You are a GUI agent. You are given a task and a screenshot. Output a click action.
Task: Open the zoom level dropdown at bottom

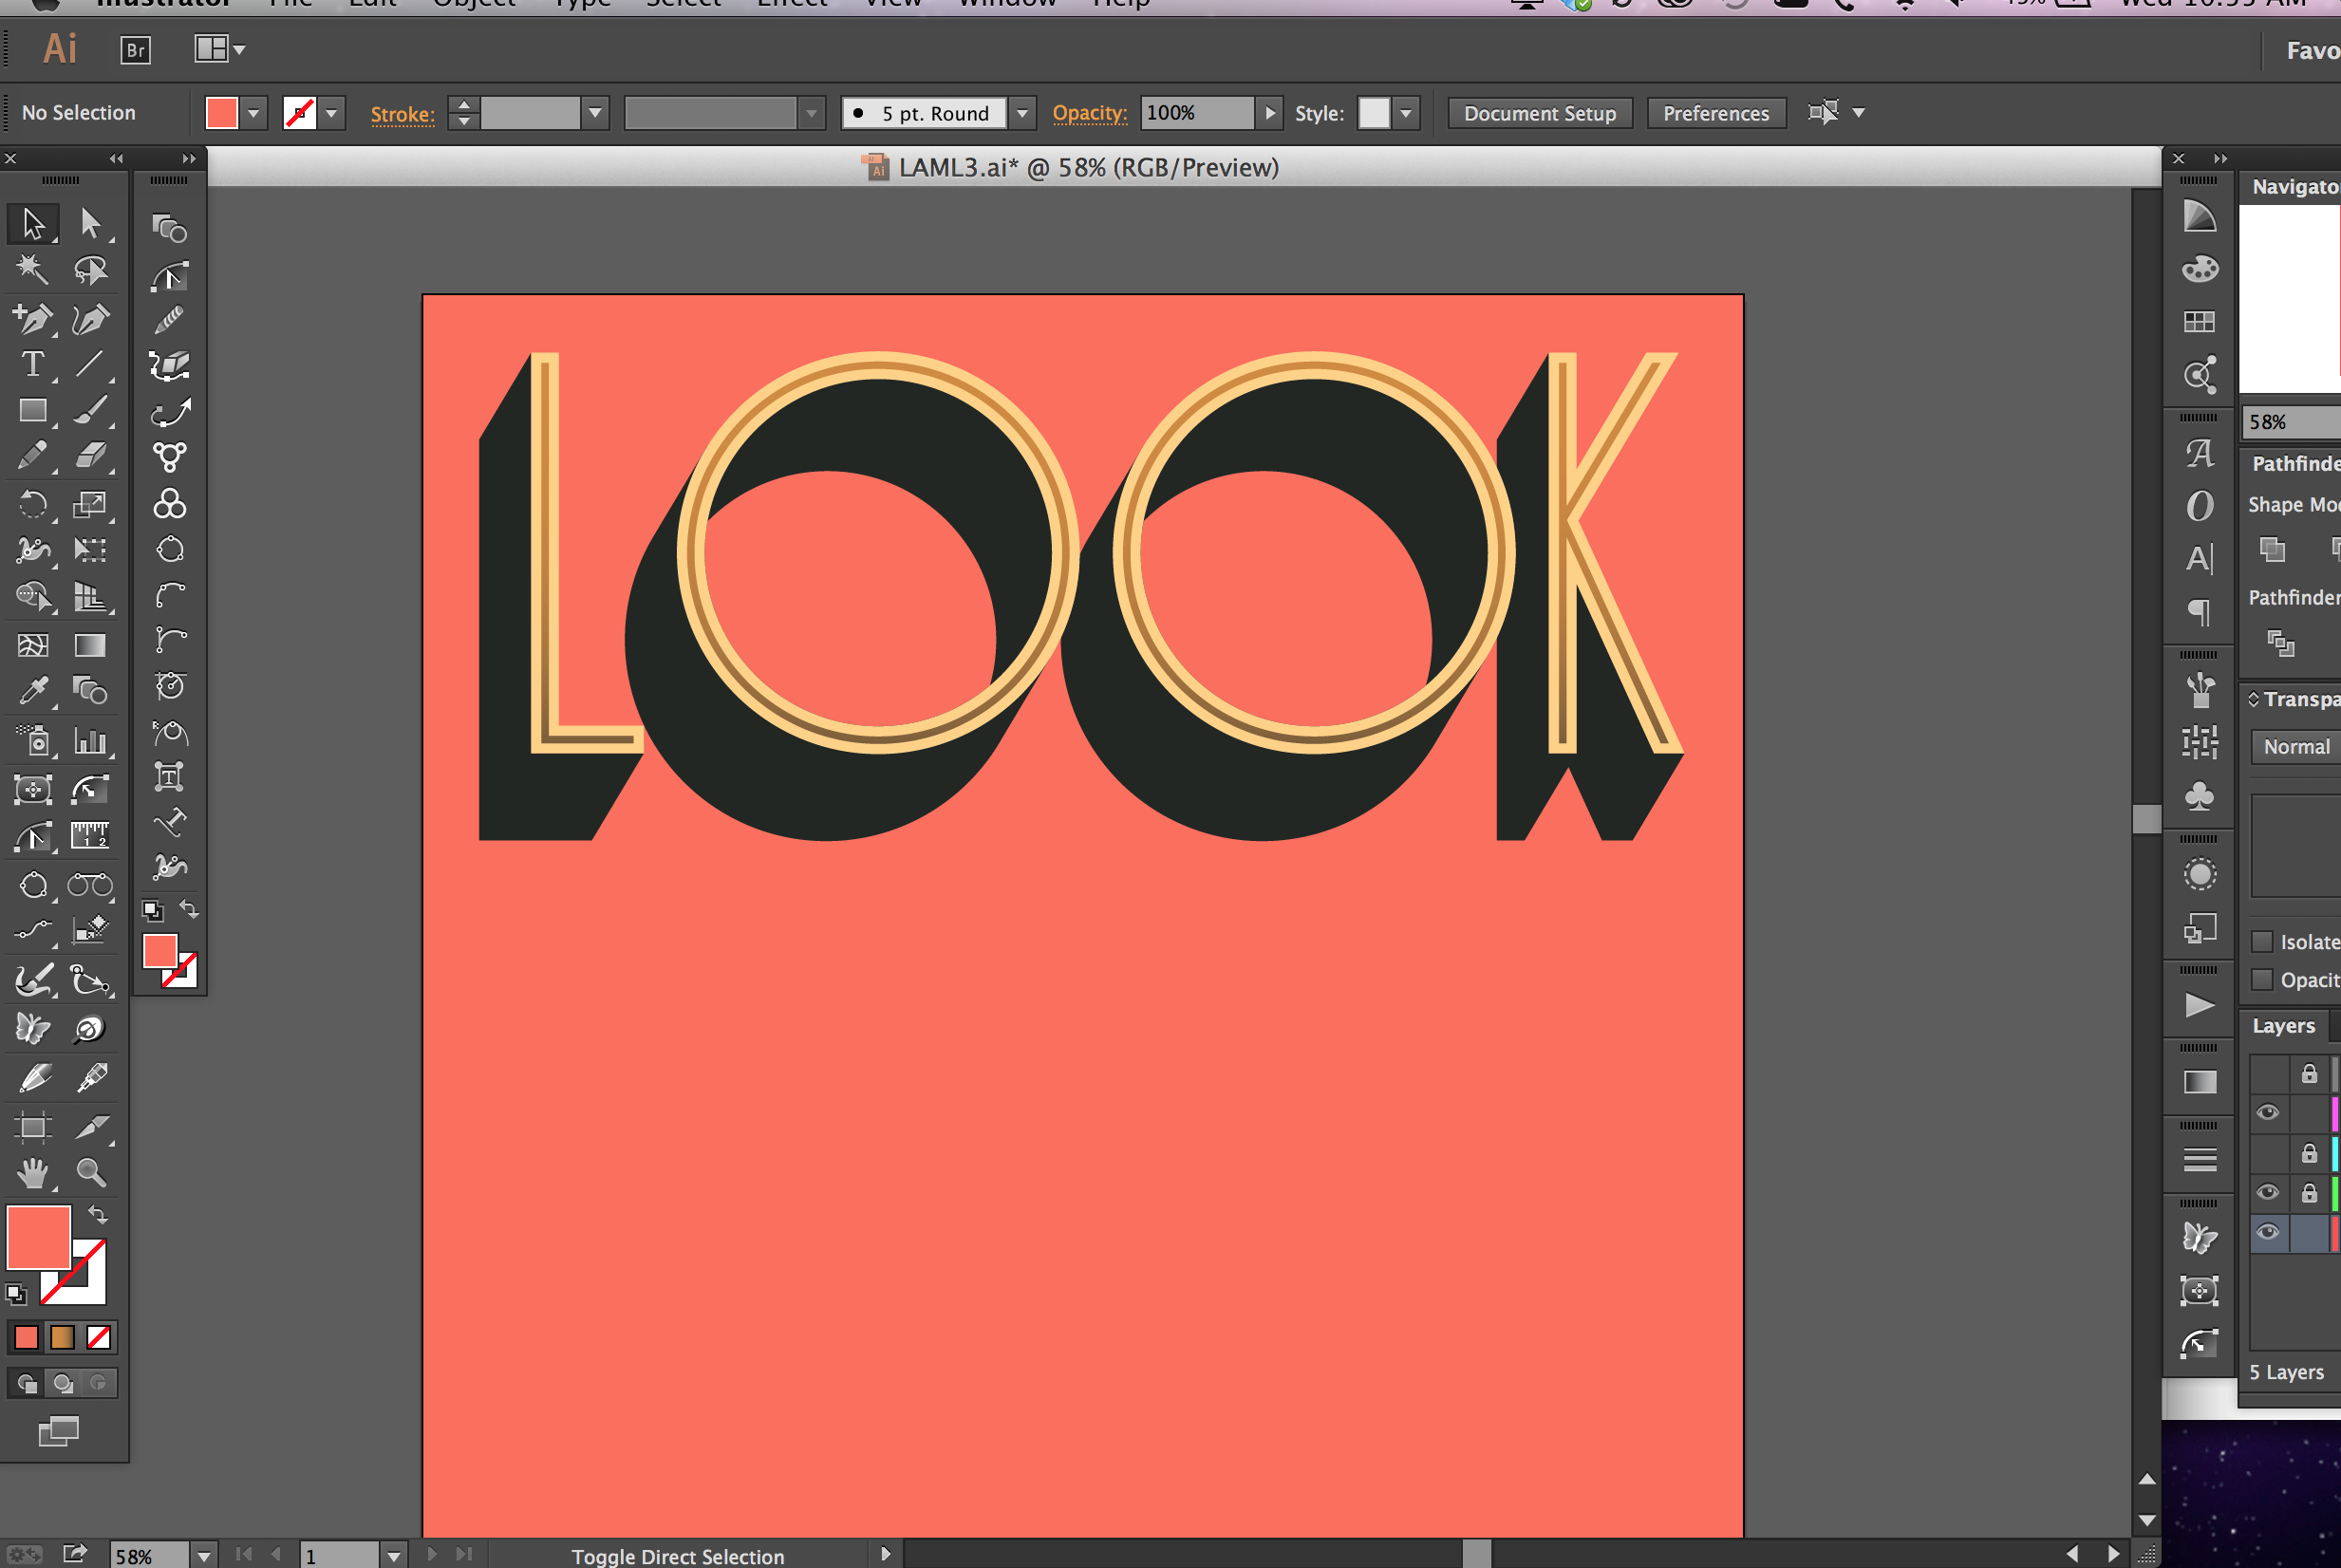pyautogui.click(x=204, y=1556)
